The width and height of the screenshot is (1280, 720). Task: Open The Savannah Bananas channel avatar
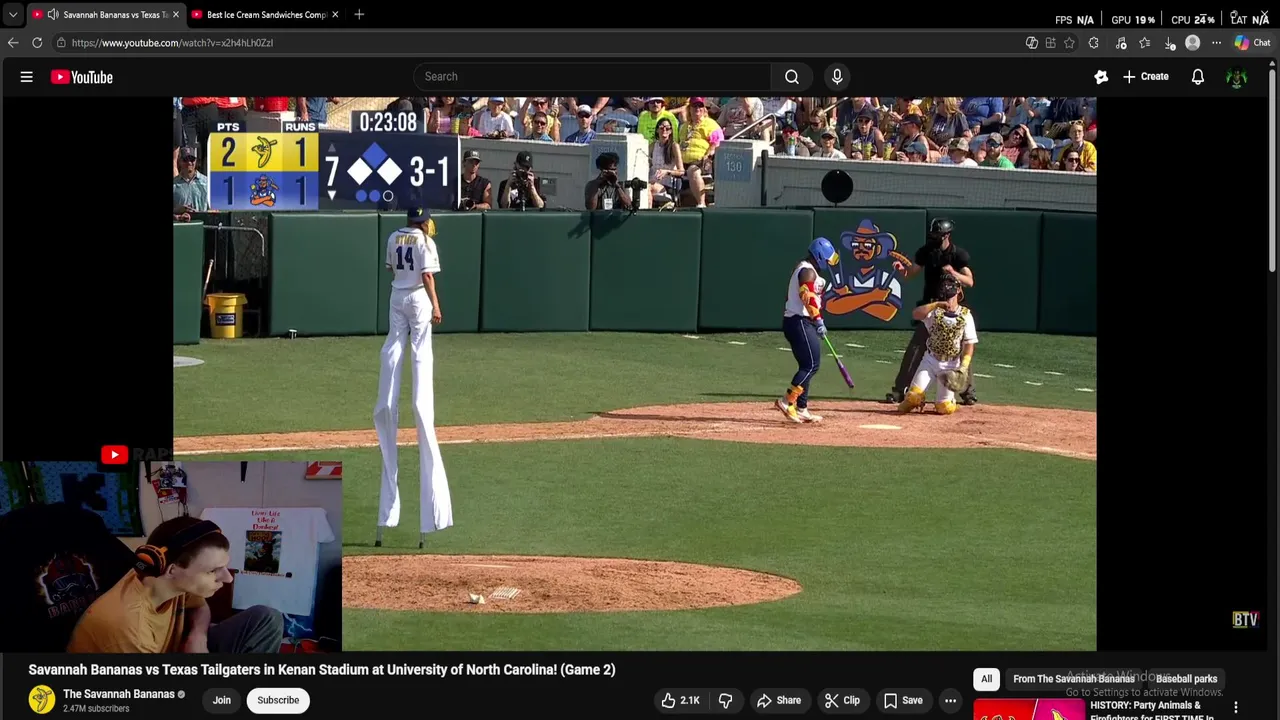tap(42, 700)
